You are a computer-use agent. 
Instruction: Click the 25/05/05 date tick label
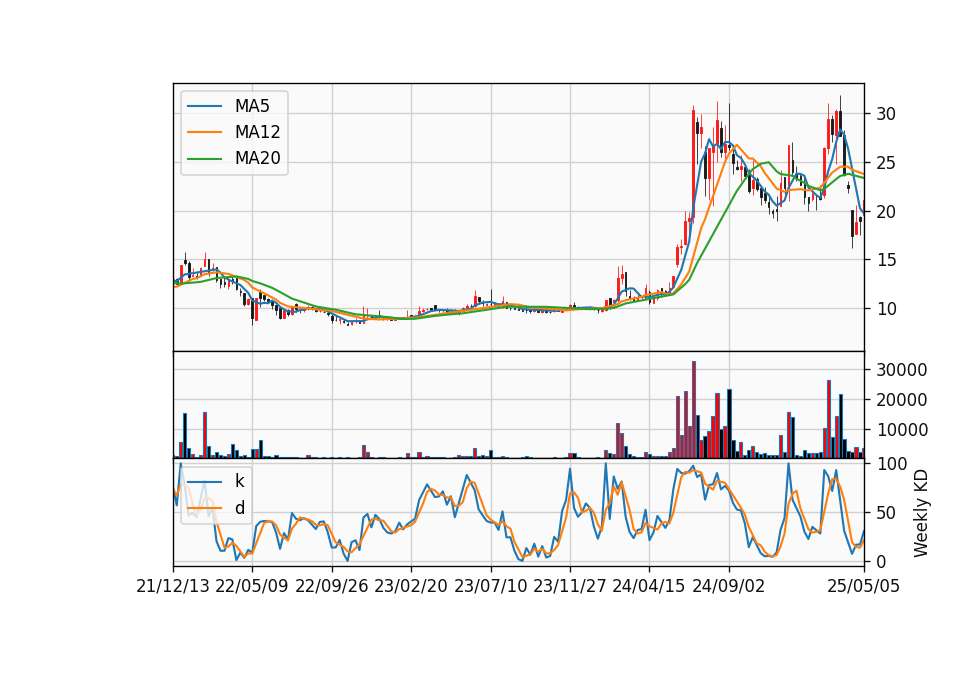click(864, 587)
